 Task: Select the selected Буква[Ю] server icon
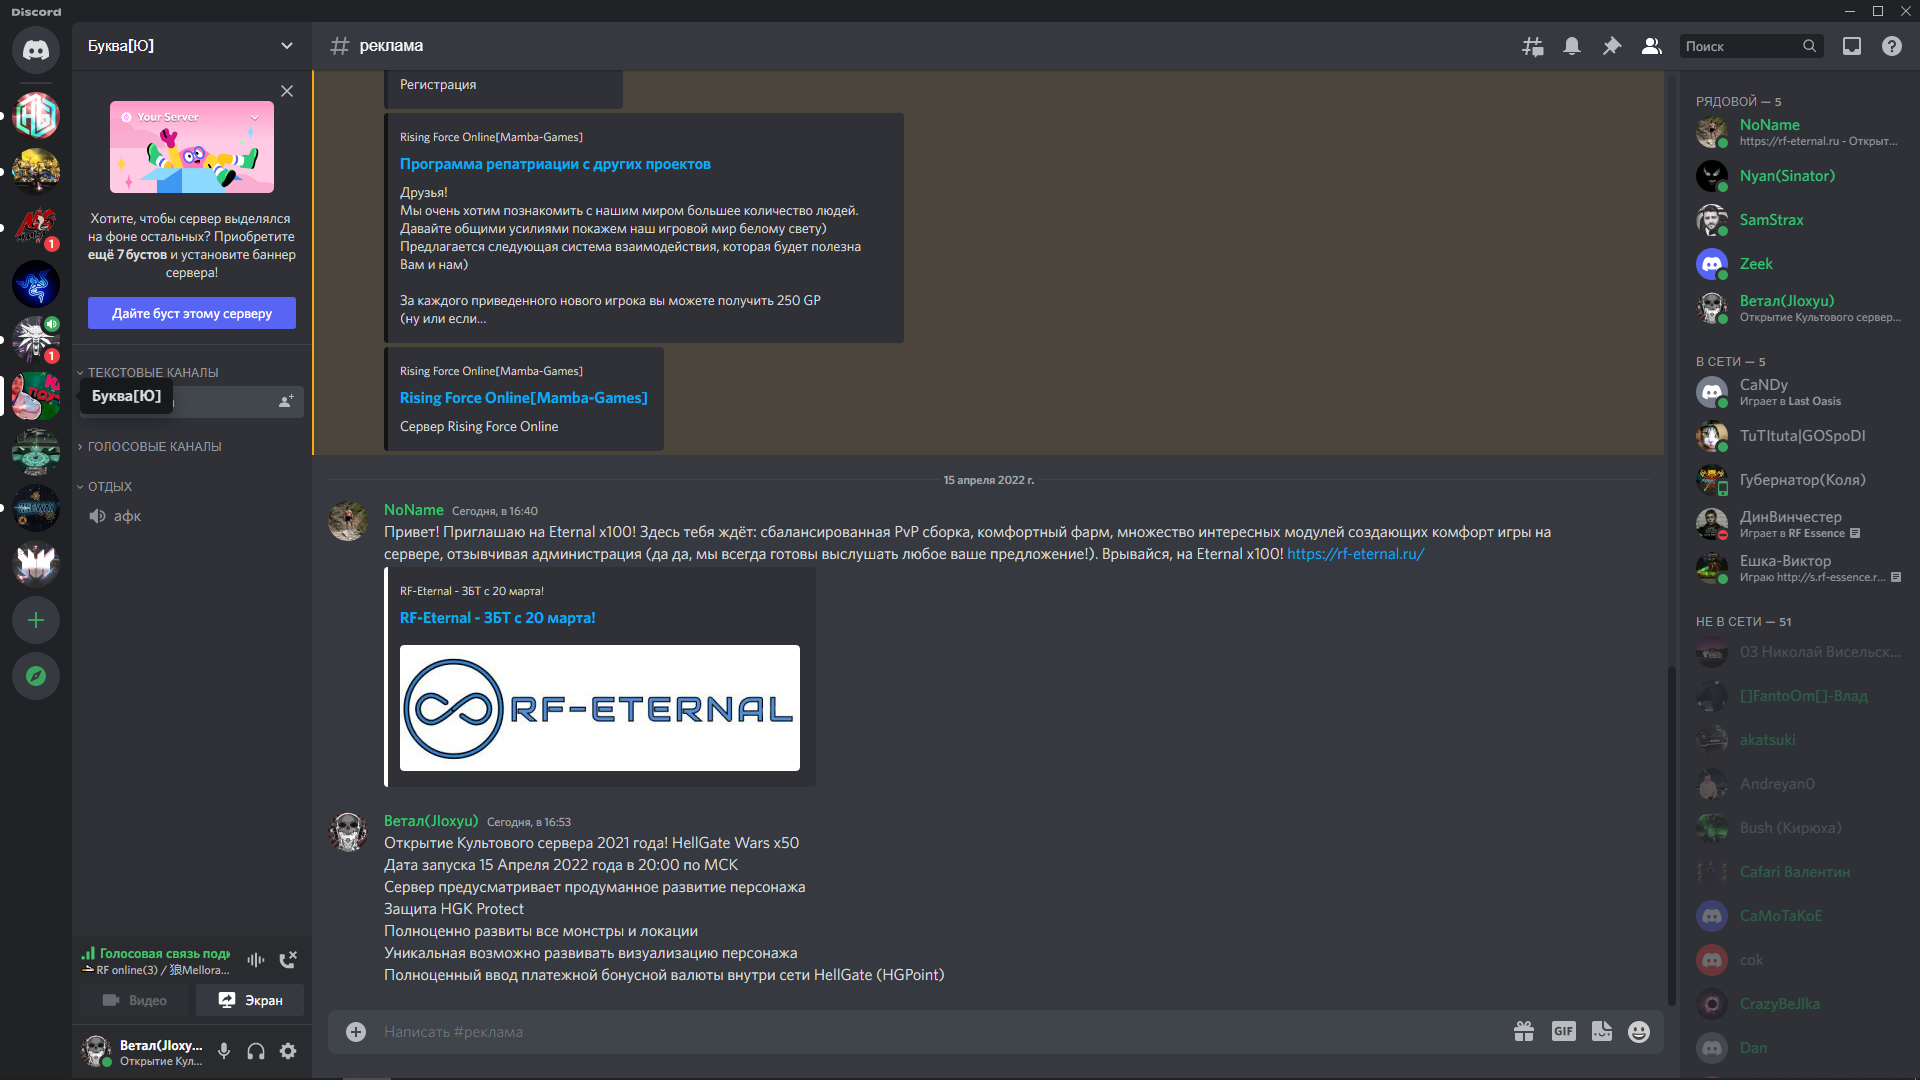[36, 396]
